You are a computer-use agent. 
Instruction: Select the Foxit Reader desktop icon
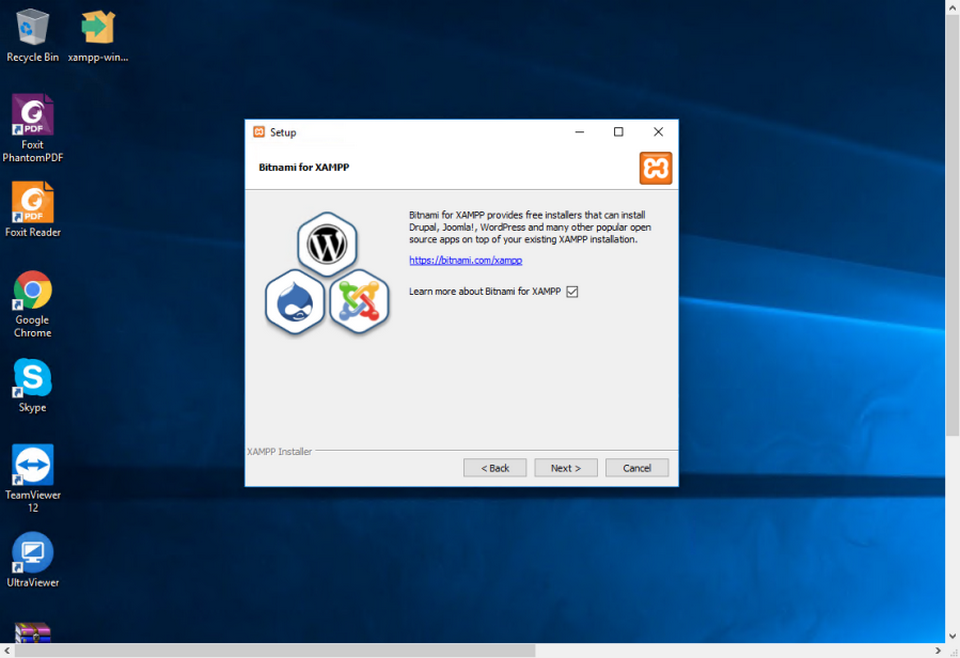coord(32,209)
